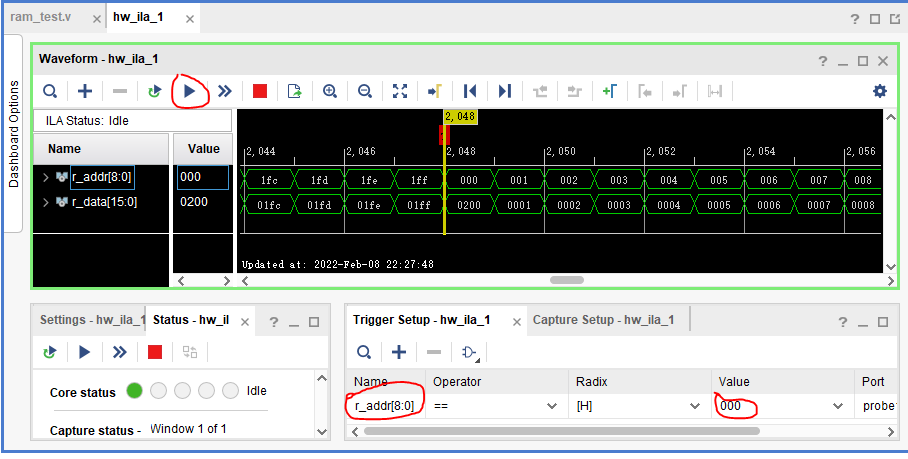Click the down arrow of Status panel scrollbar
This screenshot has height=459, width=908.
(x=322, y=432)
